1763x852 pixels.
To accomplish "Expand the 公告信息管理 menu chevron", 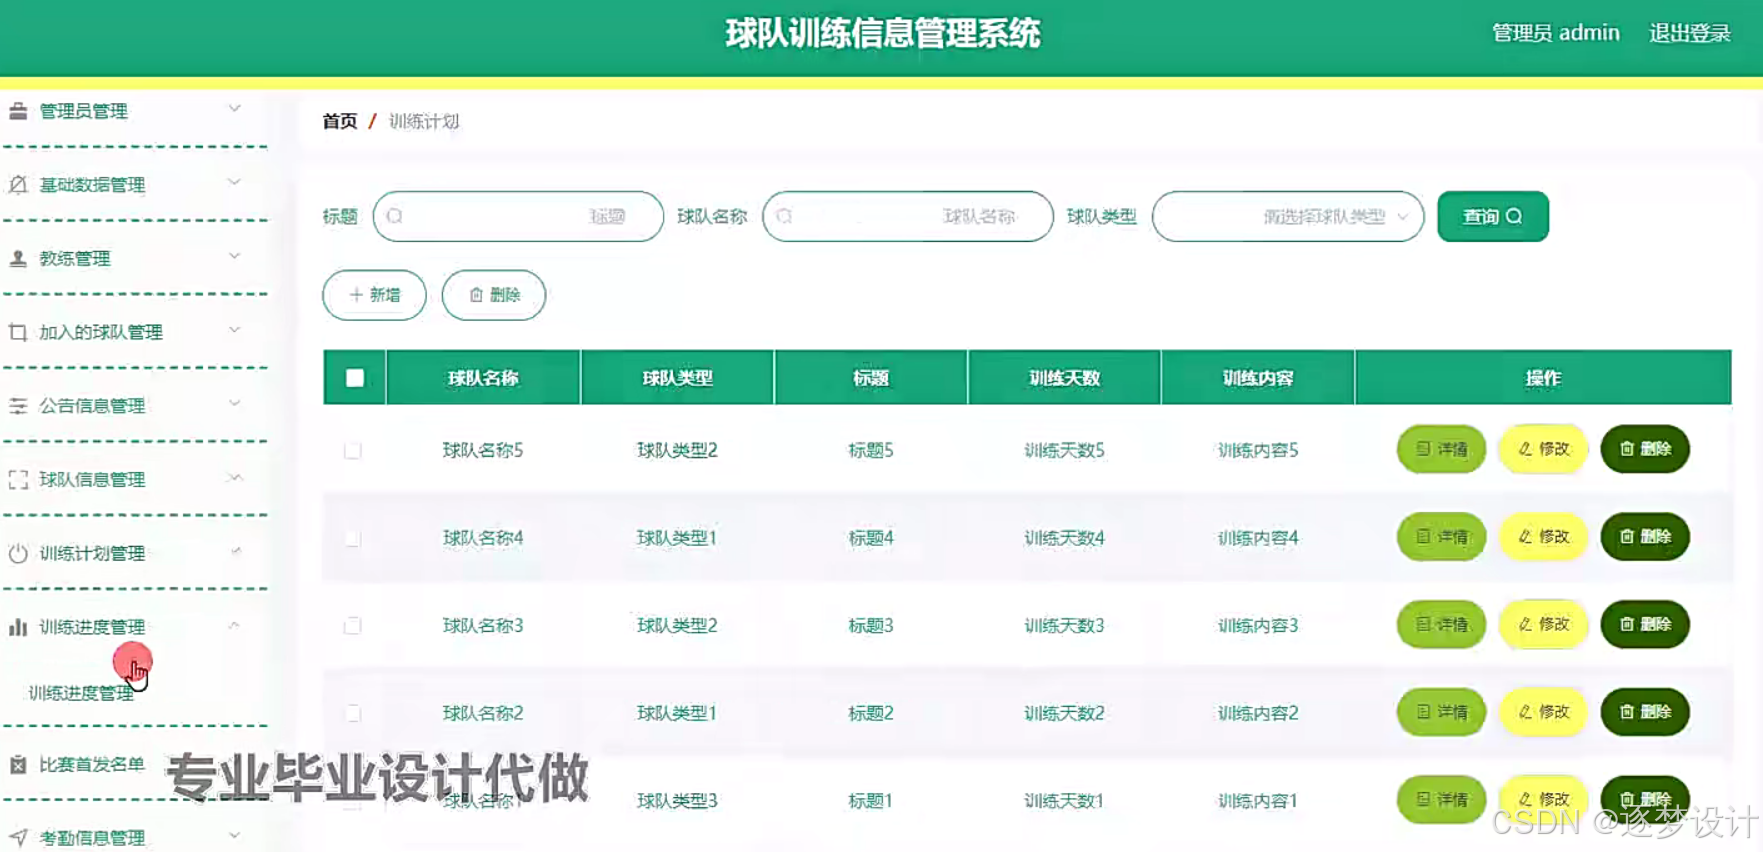I will (x=234, y=403).
